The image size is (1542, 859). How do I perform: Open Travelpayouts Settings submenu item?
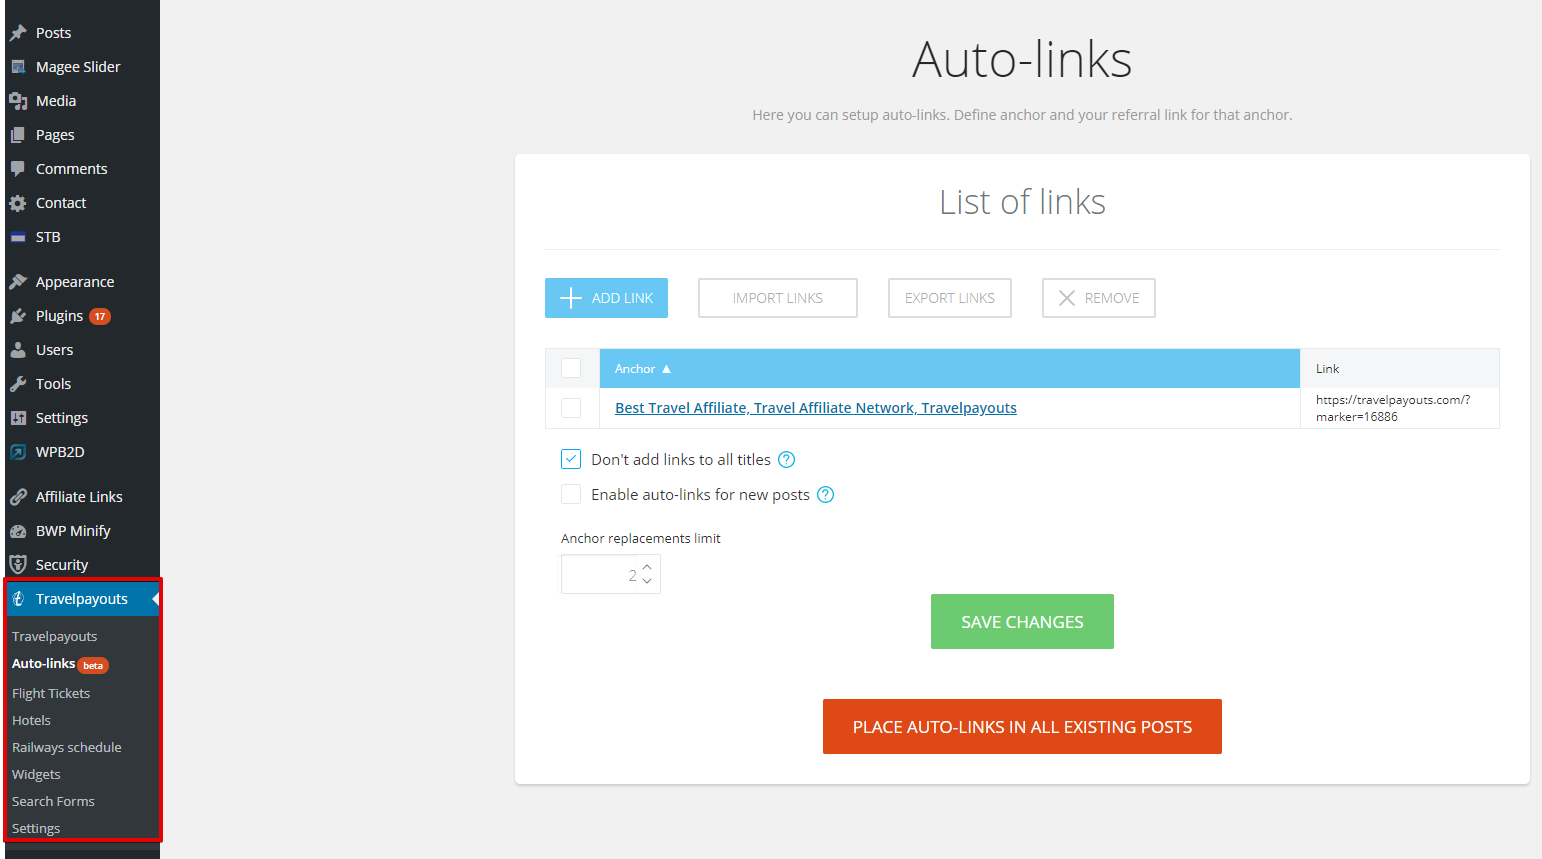[36, 828]
